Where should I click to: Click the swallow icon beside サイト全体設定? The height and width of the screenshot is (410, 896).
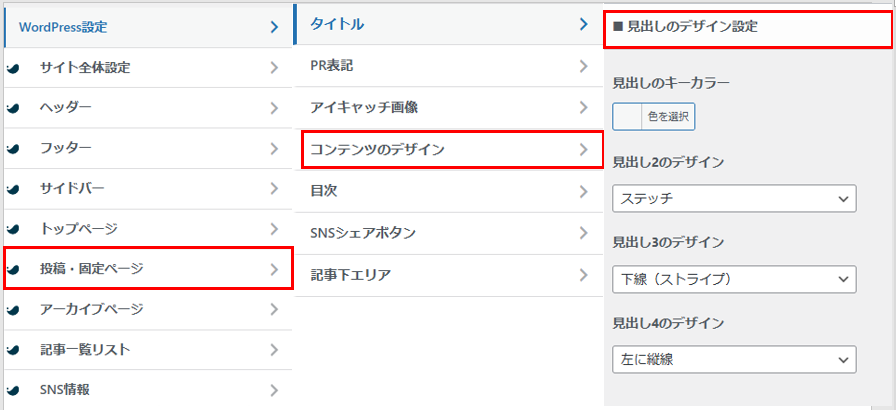click(11, 68)
